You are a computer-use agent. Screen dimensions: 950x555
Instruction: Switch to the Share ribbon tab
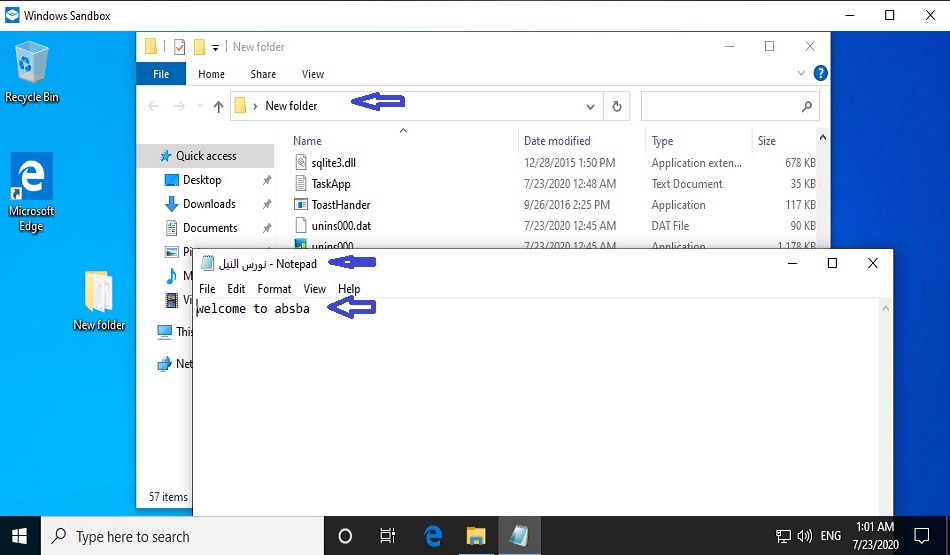[x=263, y=74]
